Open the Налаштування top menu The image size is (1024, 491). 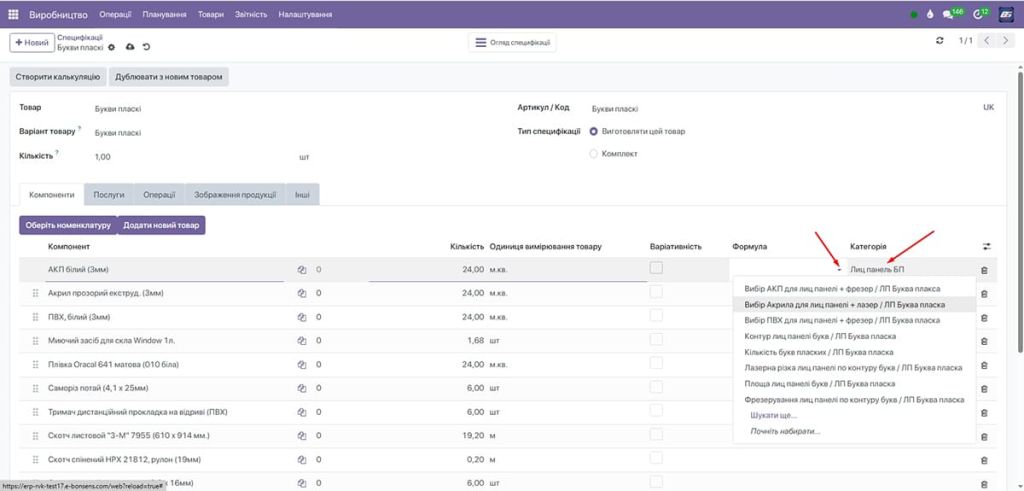tap(305, 14)
